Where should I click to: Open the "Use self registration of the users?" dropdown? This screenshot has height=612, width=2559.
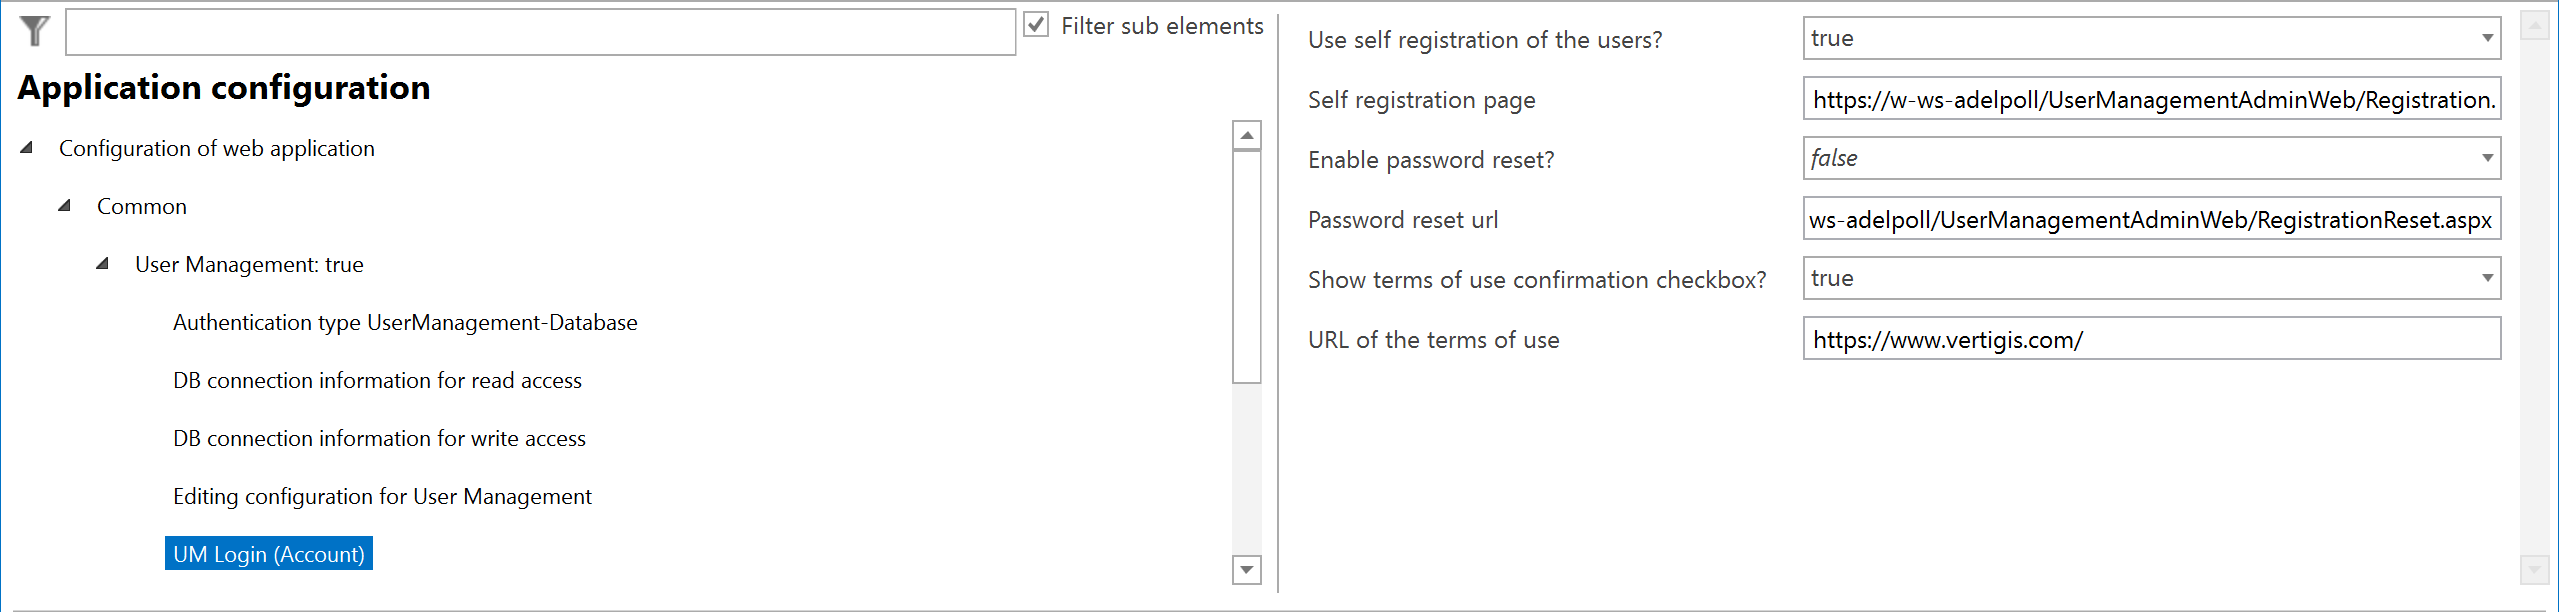(2485, 38)
